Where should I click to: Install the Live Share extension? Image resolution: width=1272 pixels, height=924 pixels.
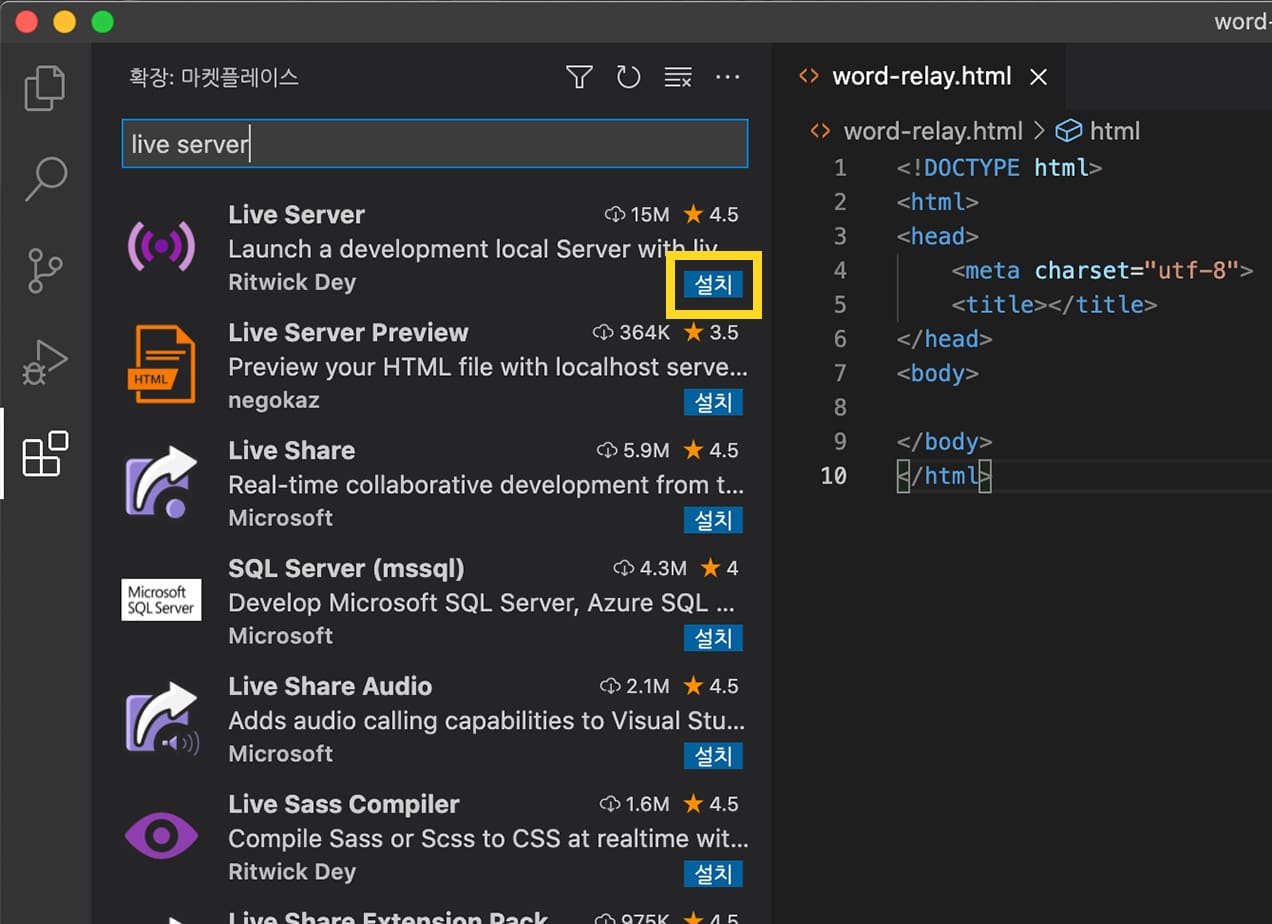pyautogui.click(x=713, y=520)
